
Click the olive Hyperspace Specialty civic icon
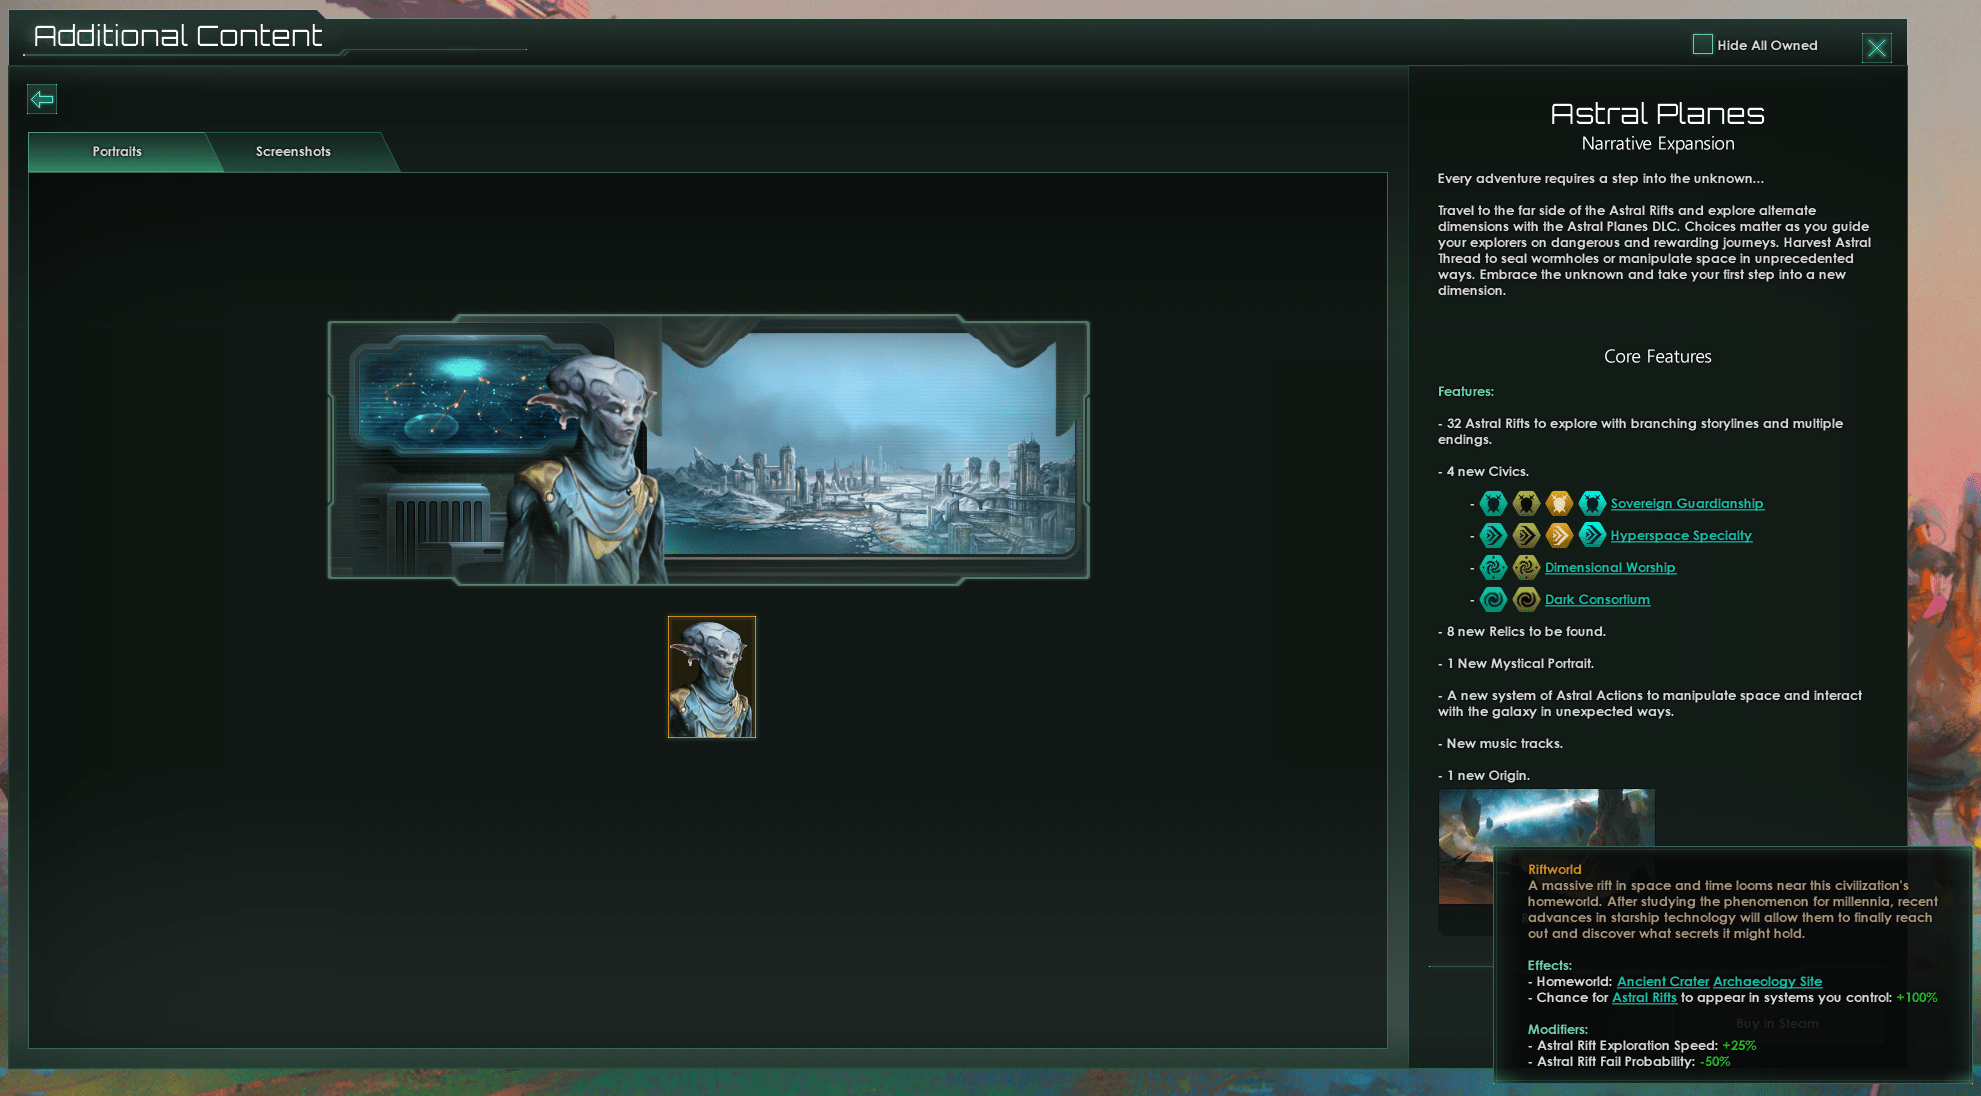coord(1526,535)
